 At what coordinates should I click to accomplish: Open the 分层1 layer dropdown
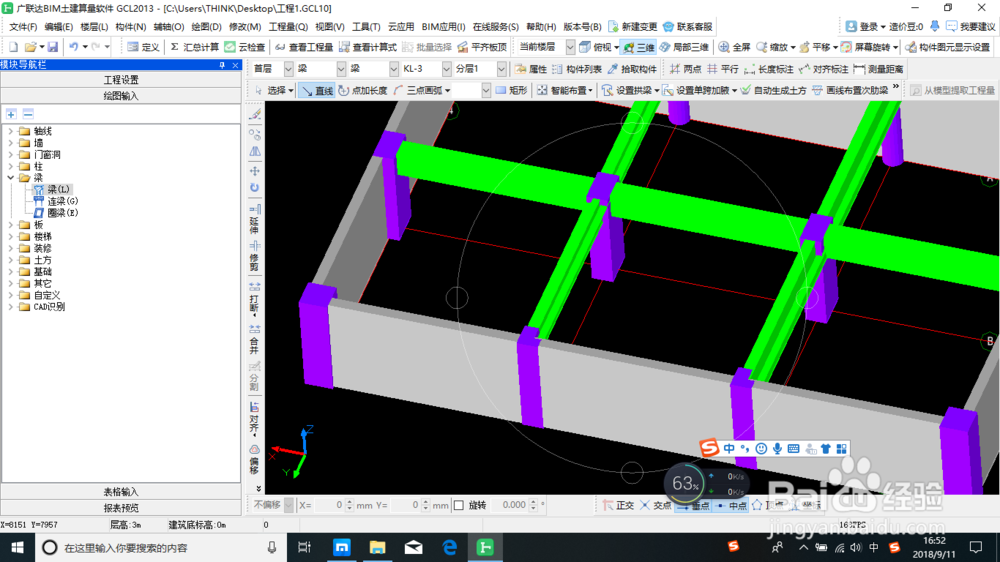(501, 69)
